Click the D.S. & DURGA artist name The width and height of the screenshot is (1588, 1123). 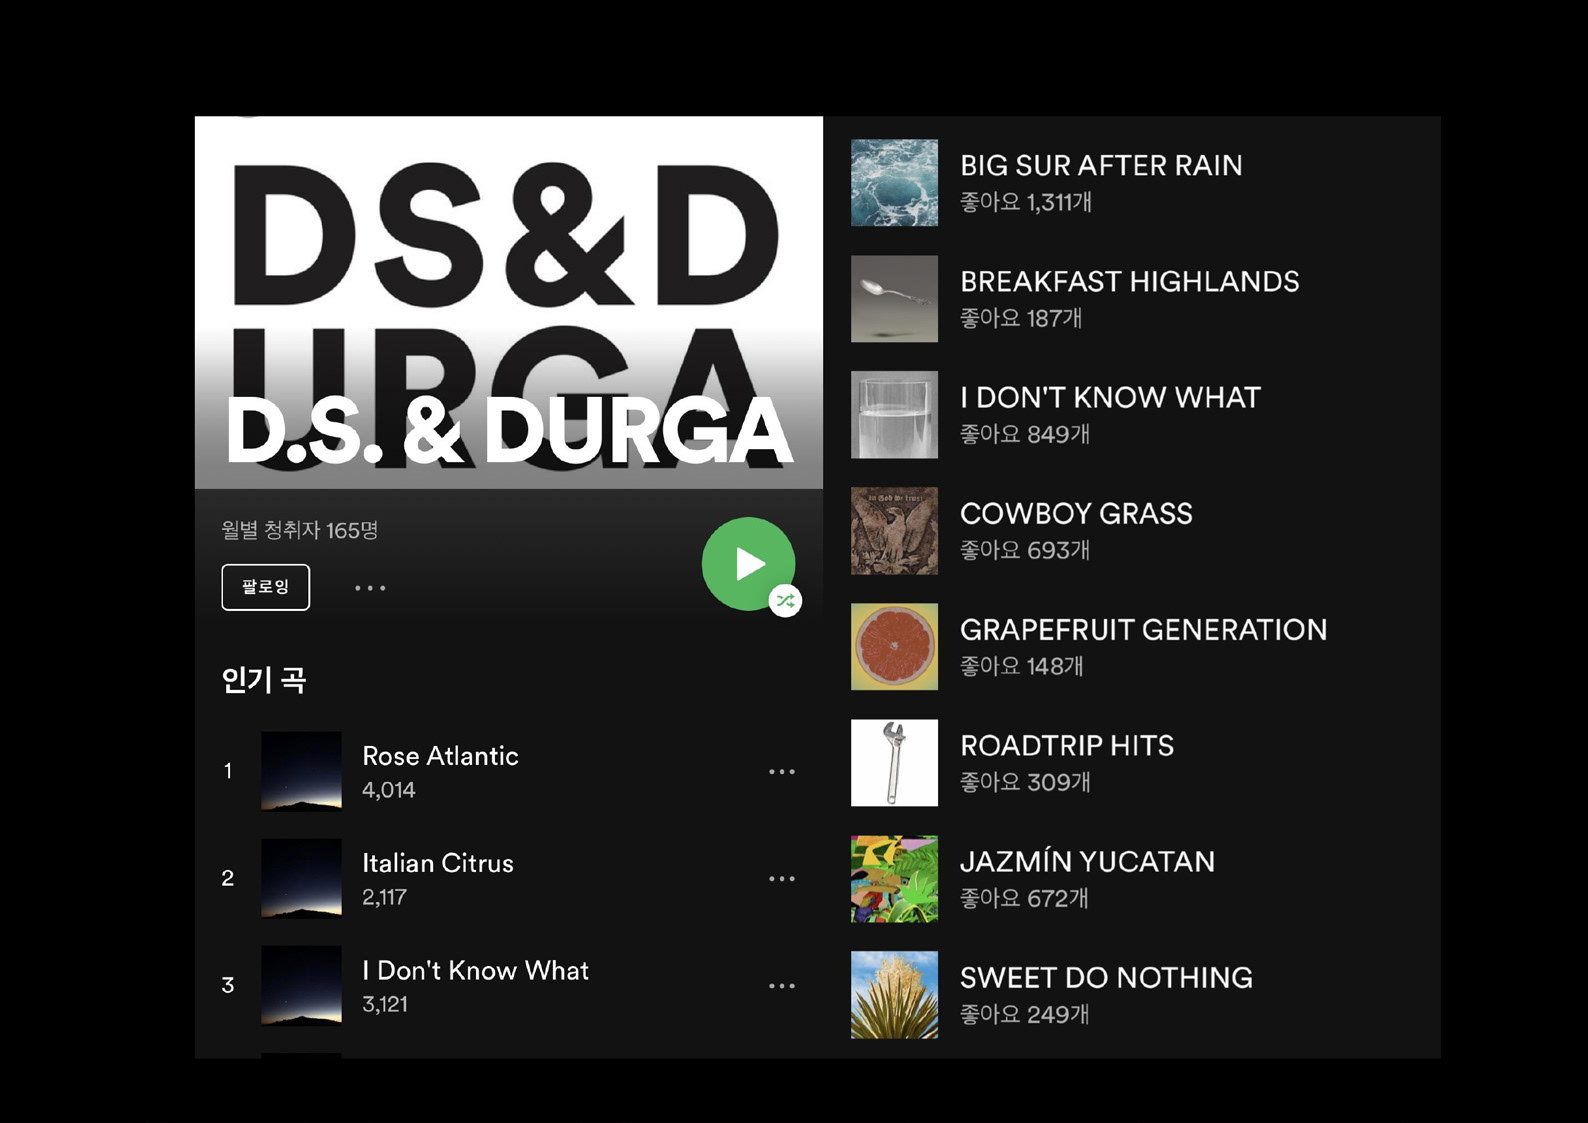(509, 431)
